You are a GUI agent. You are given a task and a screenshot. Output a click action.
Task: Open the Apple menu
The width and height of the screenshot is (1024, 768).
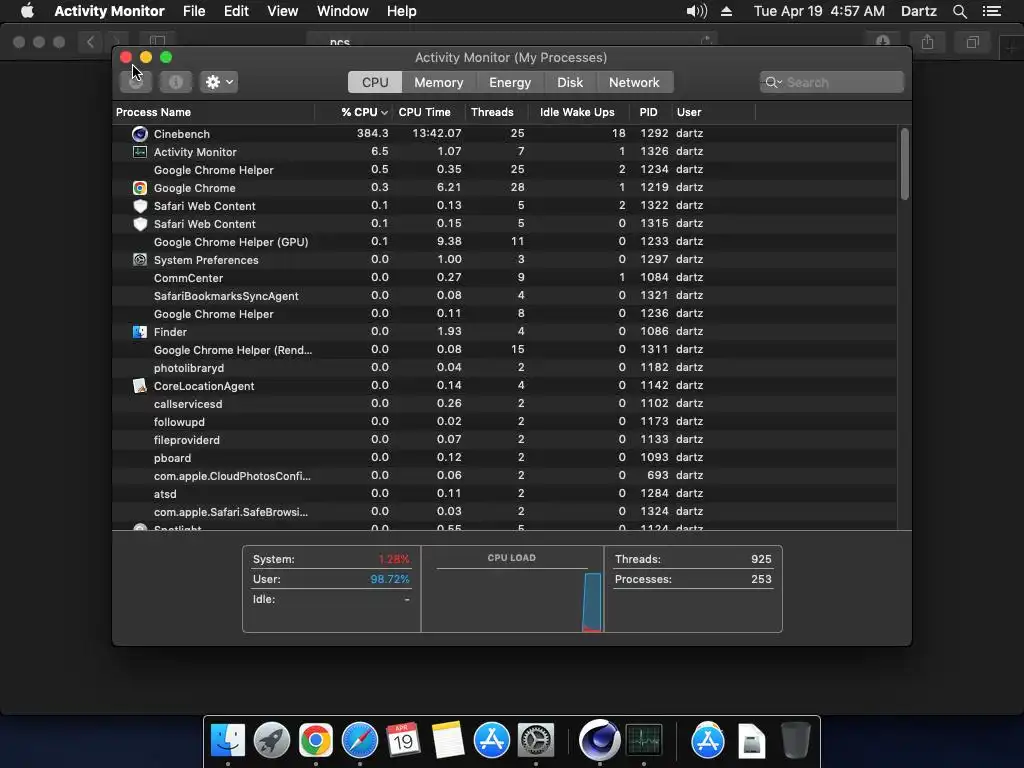point(27,11)
